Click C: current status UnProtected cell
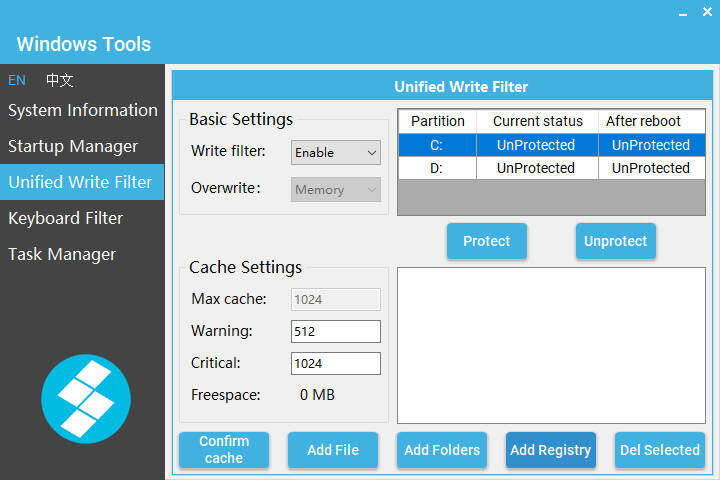The width and height of the screenshot is (720, 480). 537,145
